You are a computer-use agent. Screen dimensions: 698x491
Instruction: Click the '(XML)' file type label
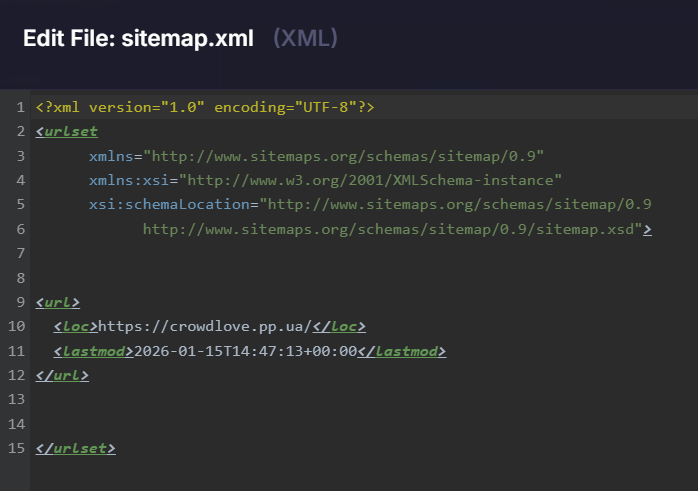305,38
